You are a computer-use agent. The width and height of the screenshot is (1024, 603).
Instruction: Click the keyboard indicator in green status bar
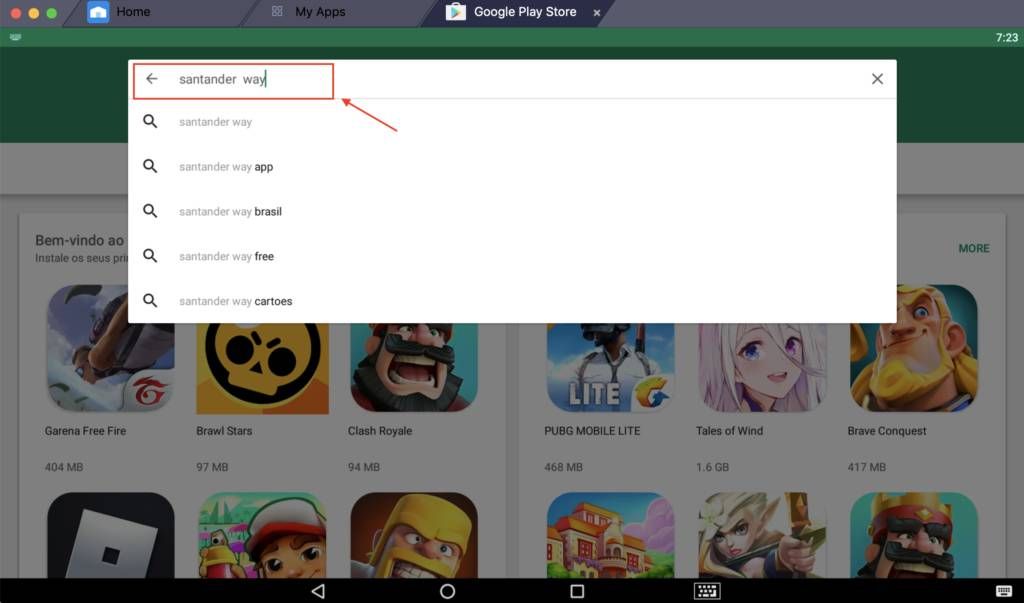tap(16, 37)
